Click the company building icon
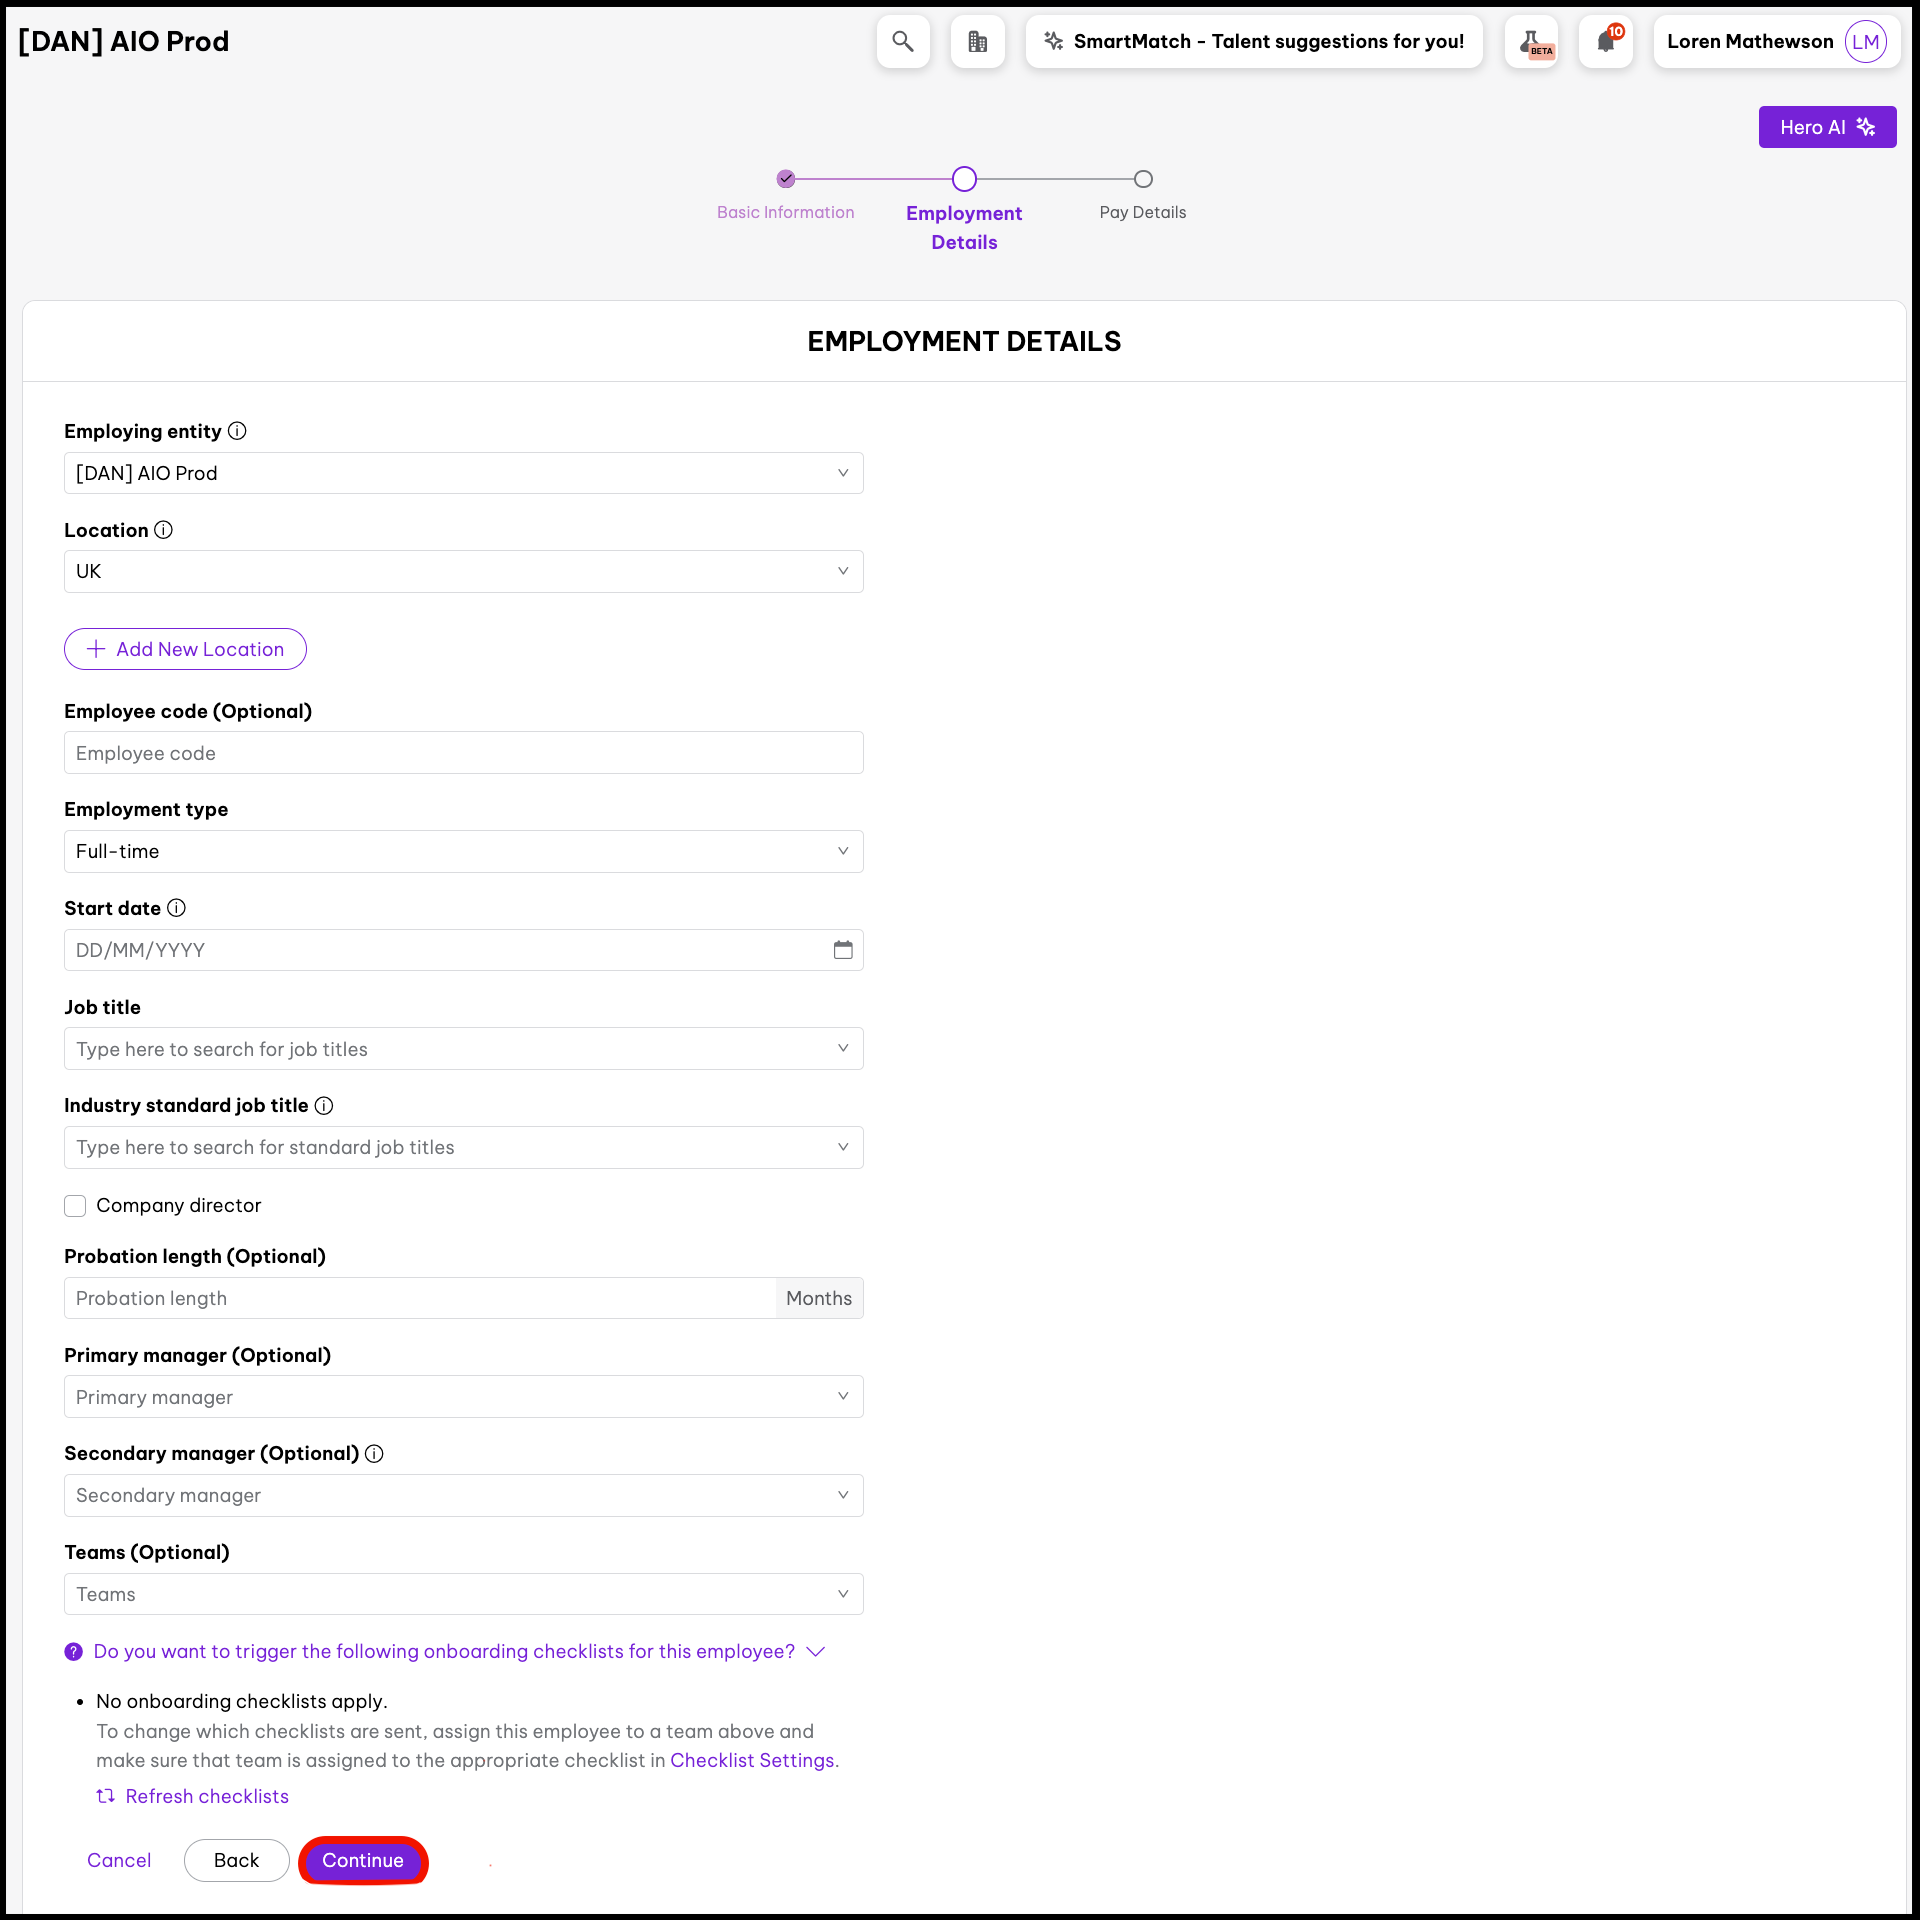Image resolution: width=1920 pixels, height=1920 pixels. [x=977, y=41]
